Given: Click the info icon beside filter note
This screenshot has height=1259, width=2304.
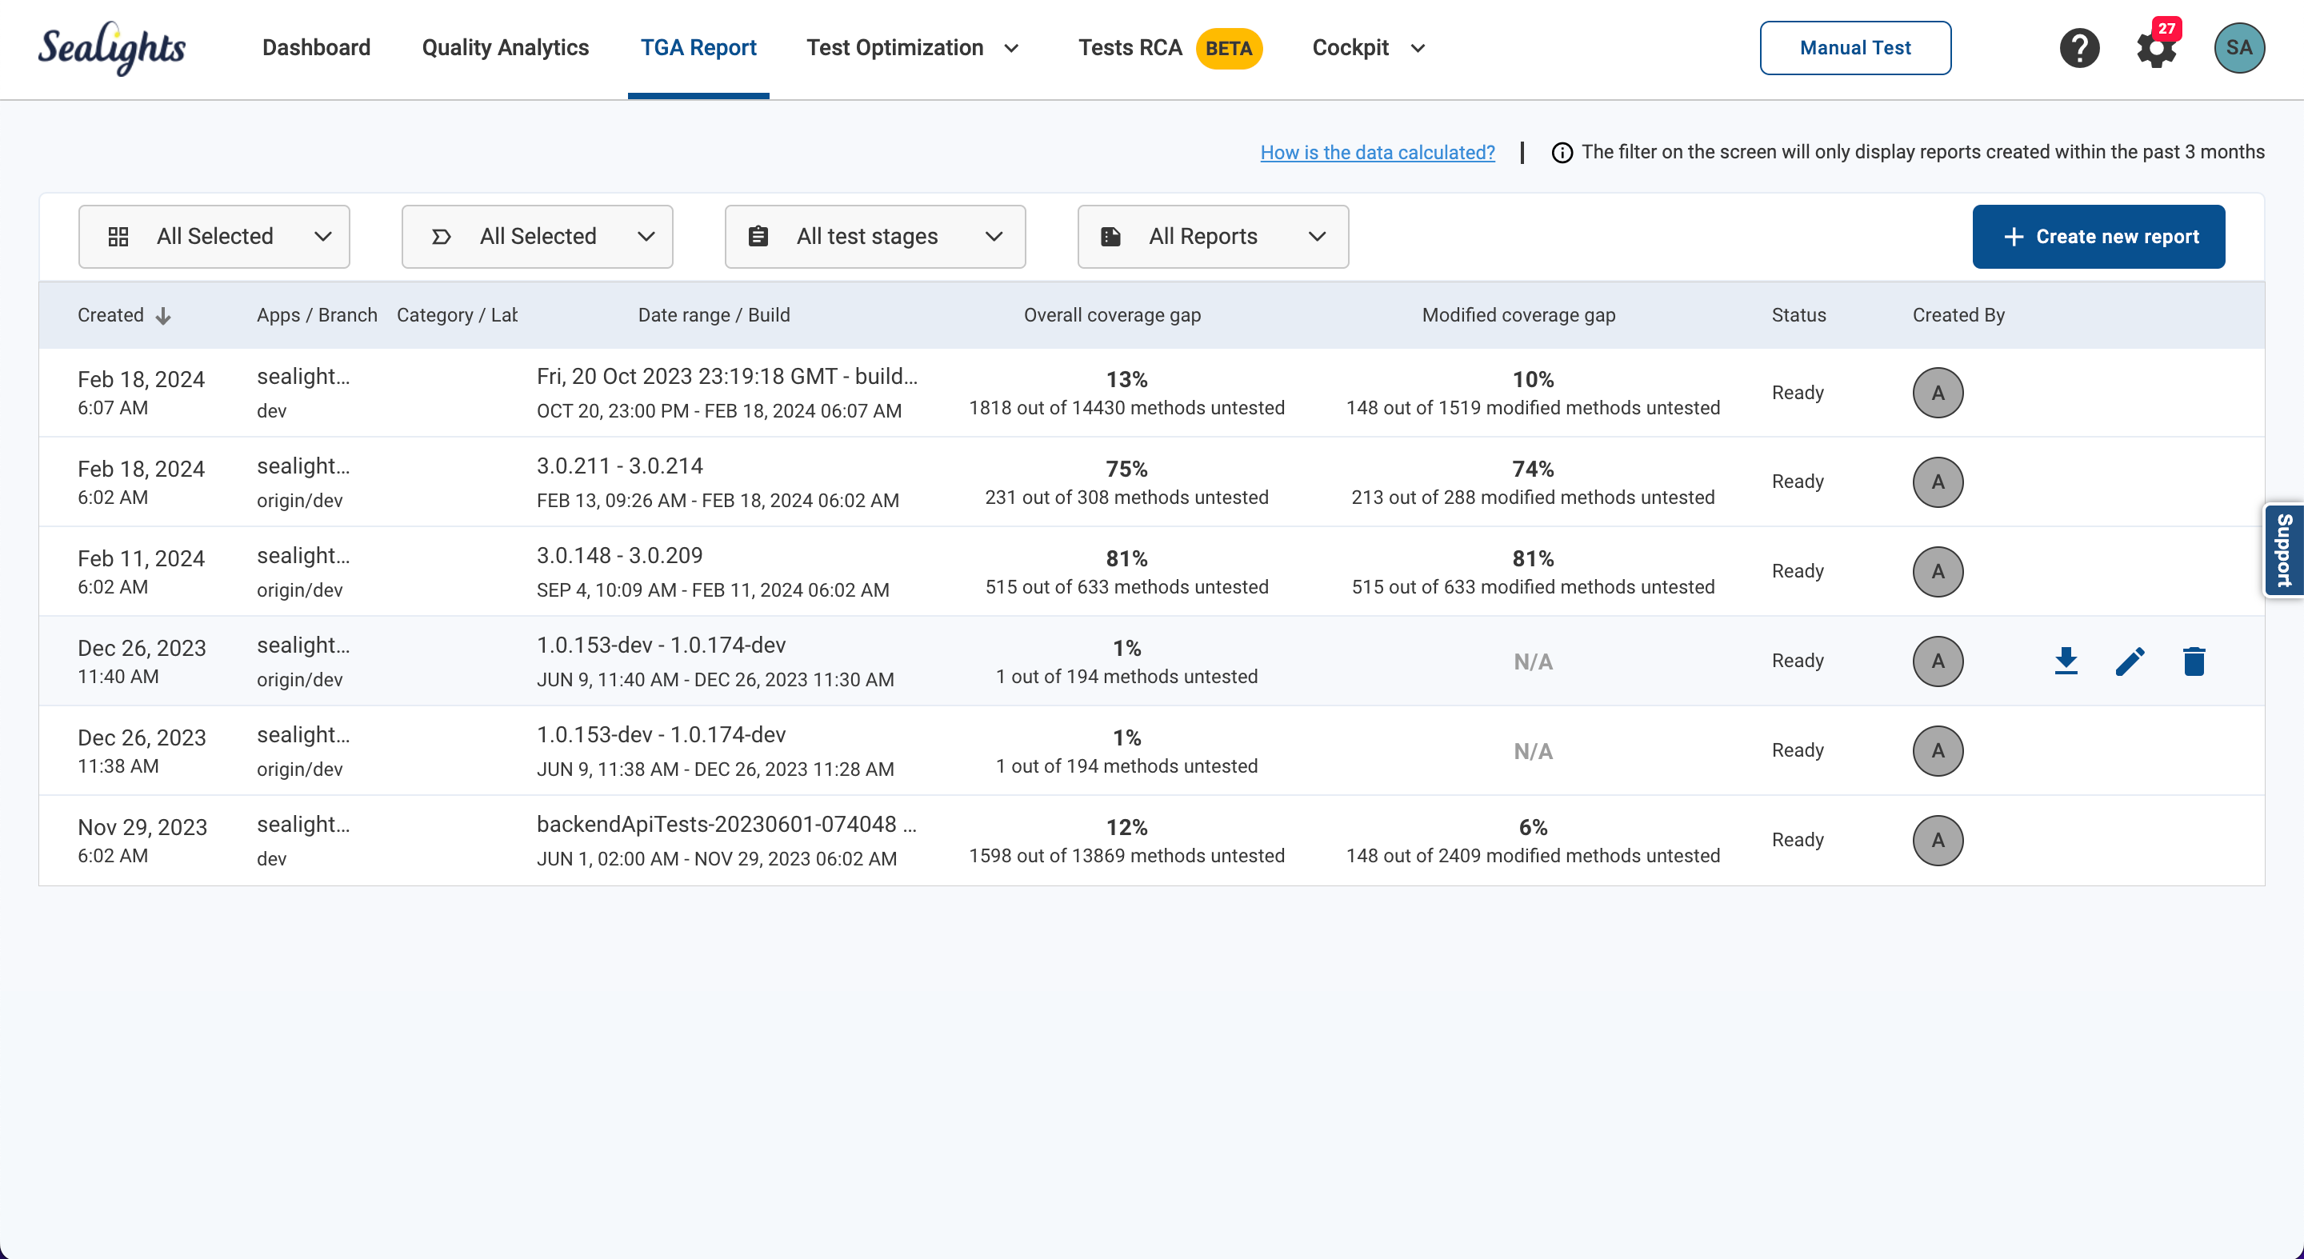Looking at the screenshot, I should point(1561,153).
